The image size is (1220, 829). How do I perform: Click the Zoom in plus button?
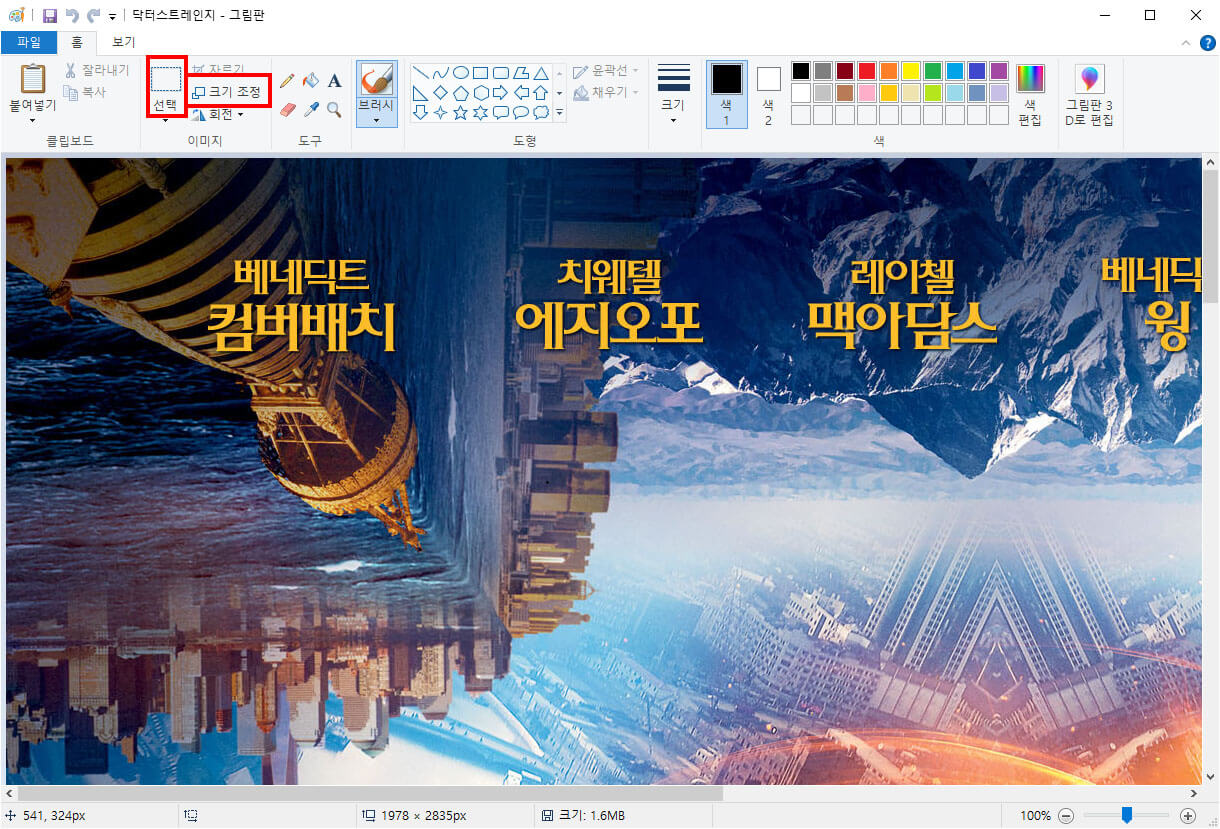tap(1188, 816)
